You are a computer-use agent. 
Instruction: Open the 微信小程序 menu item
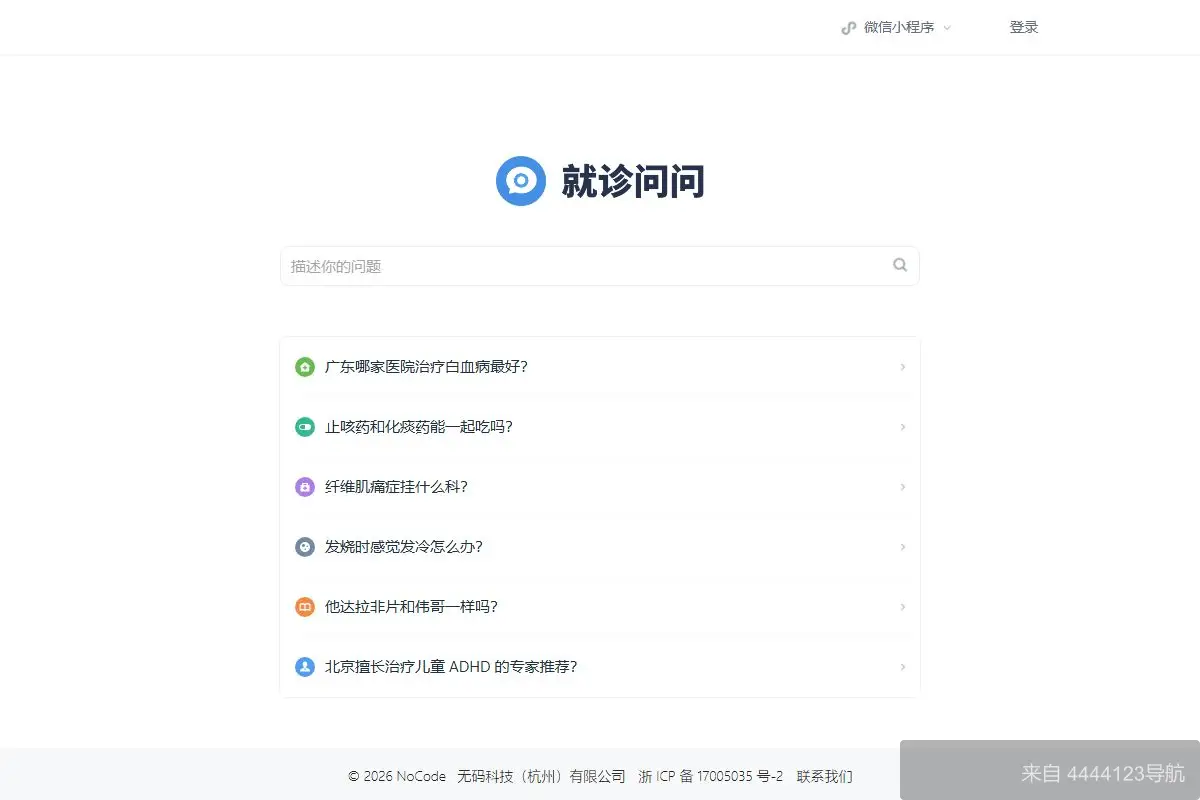point(896,28)
